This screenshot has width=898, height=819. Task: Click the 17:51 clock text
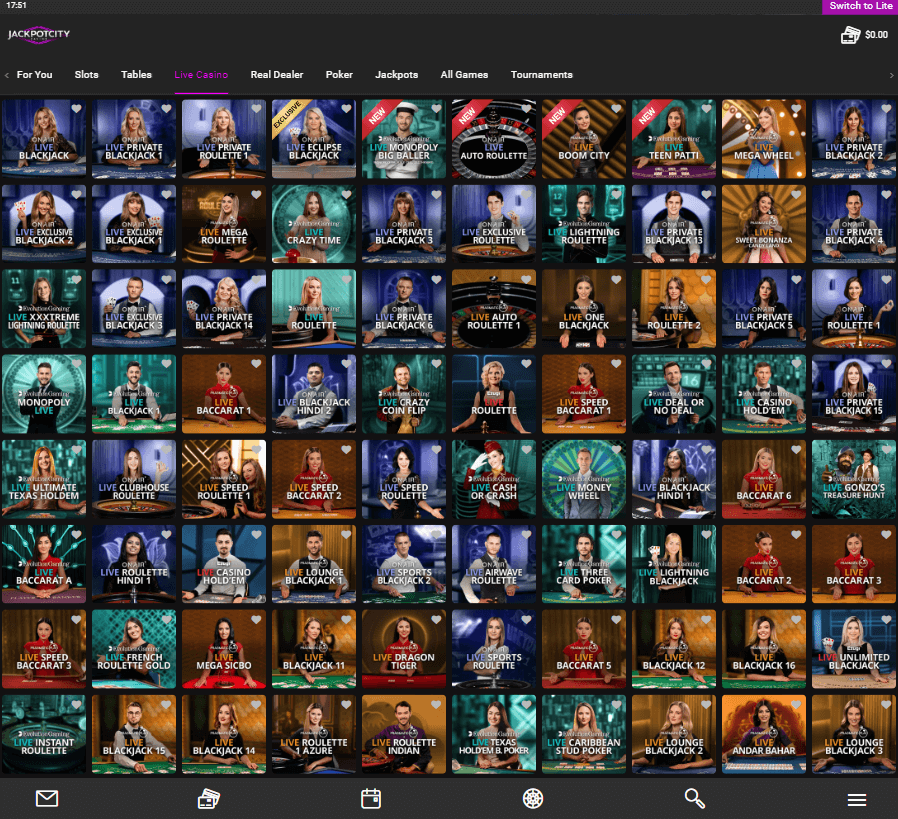(16, 5)
